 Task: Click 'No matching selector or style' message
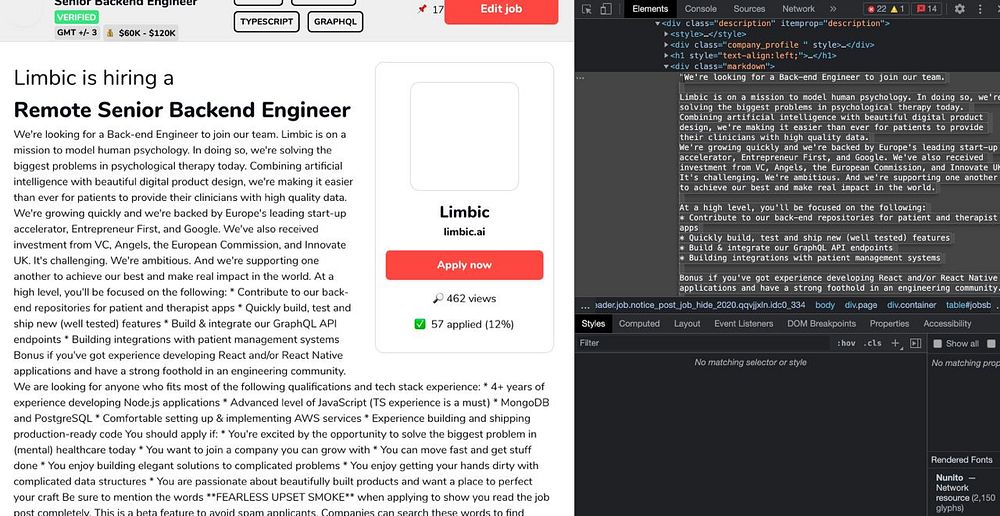[751, 362]
